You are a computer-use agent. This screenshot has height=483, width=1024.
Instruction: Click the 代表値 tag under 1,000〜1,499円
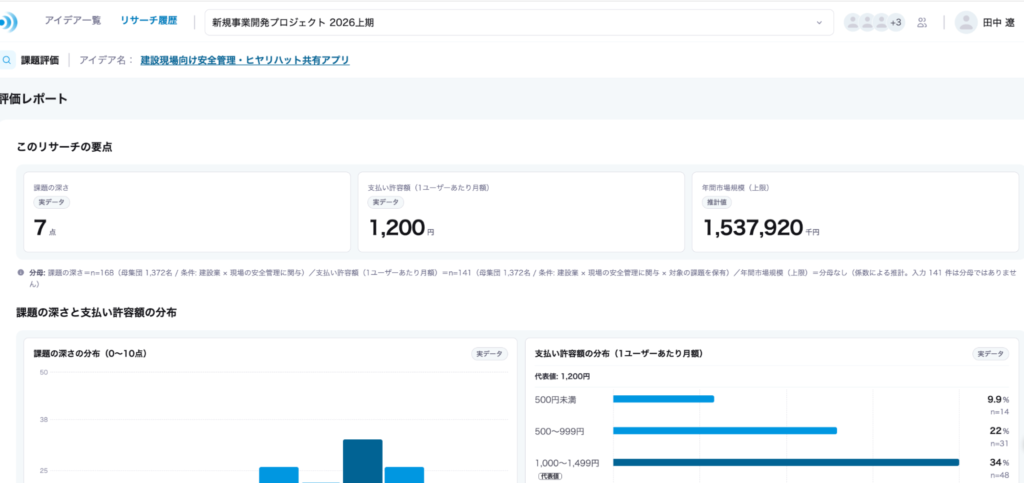(549, 476)
